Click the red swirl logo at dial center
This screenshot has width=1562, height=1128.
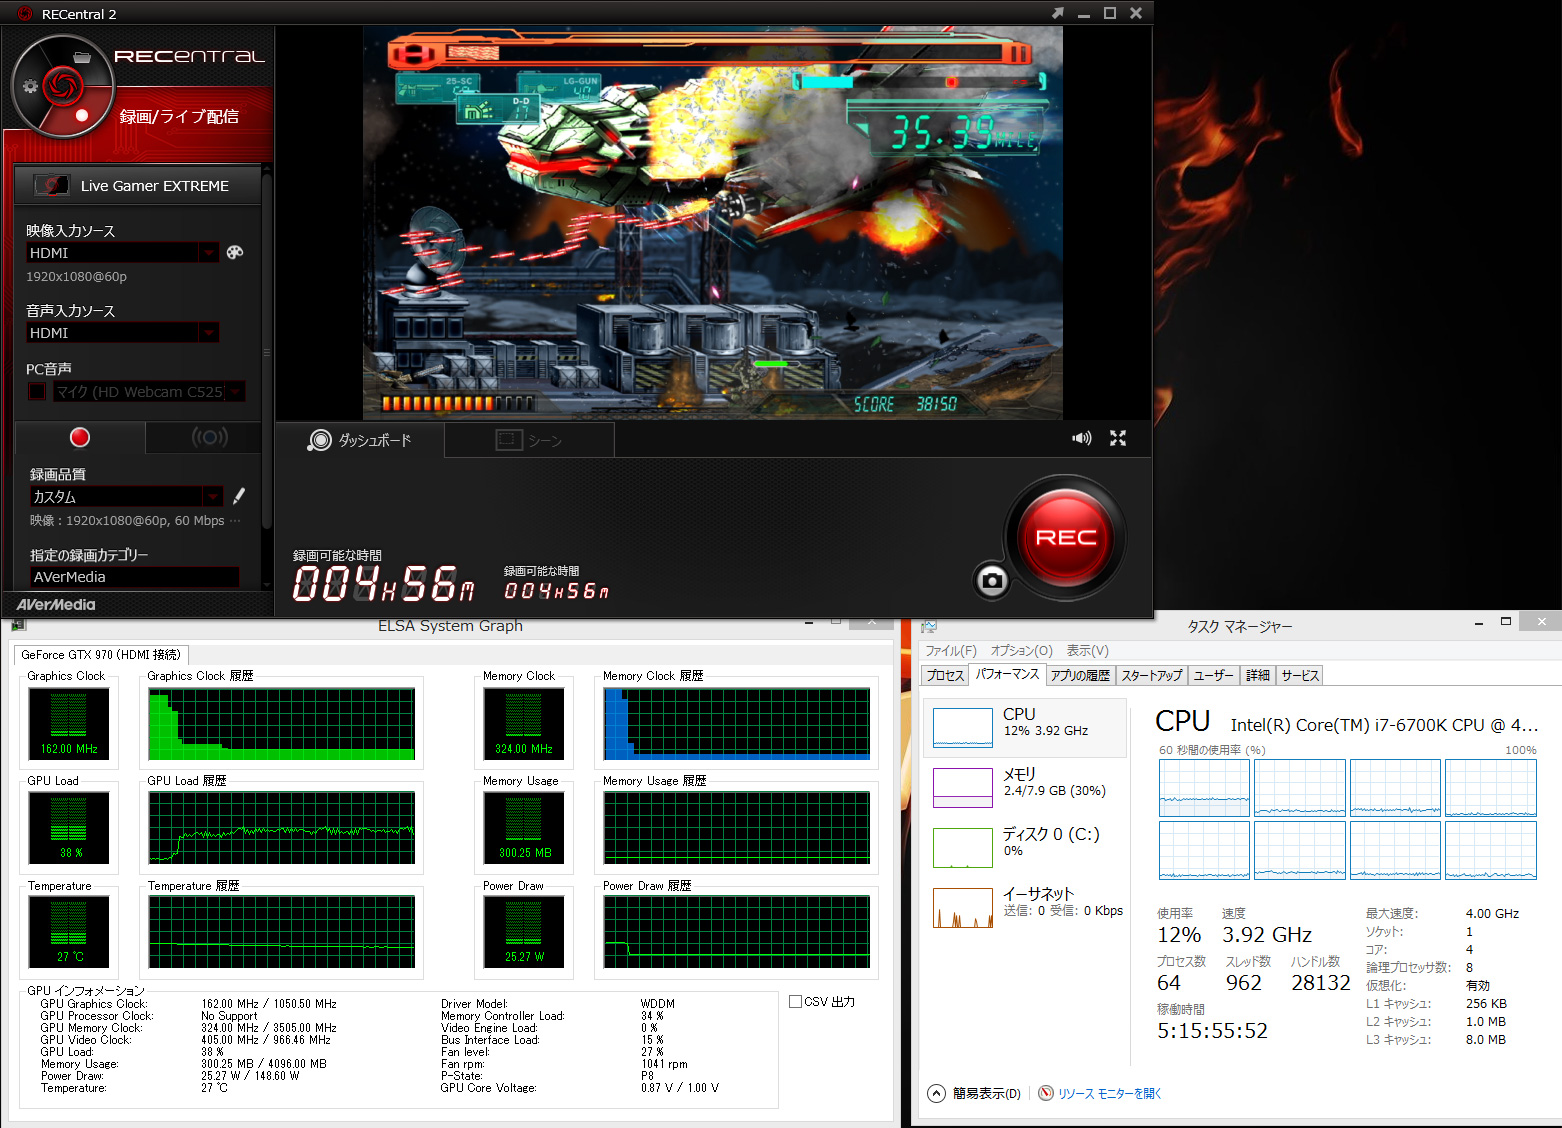(62, 85)
